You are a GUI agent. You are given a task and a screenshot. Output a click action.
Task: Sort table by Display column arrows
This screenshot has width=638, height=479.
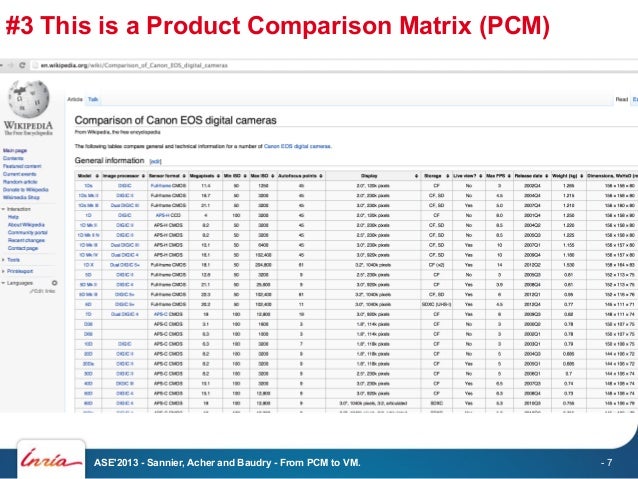416,176
